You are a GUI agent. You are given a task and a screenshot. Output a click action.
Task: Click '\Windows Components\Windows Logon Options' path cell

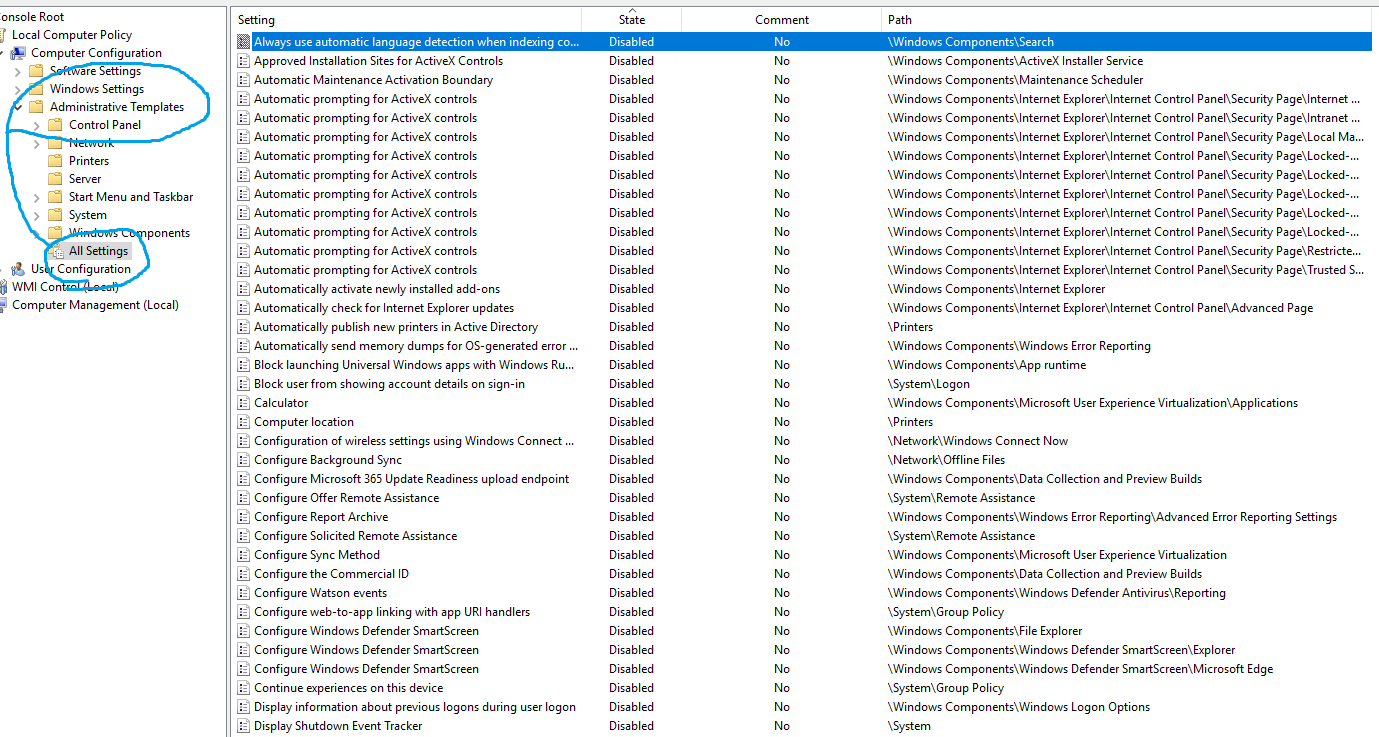click(x=1018, y=707)
